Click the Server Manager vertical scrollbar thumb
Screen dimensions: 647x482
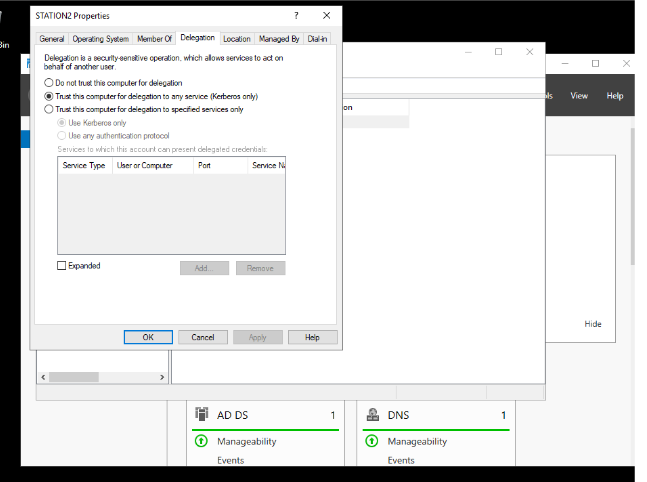click(x=633, y=196)
